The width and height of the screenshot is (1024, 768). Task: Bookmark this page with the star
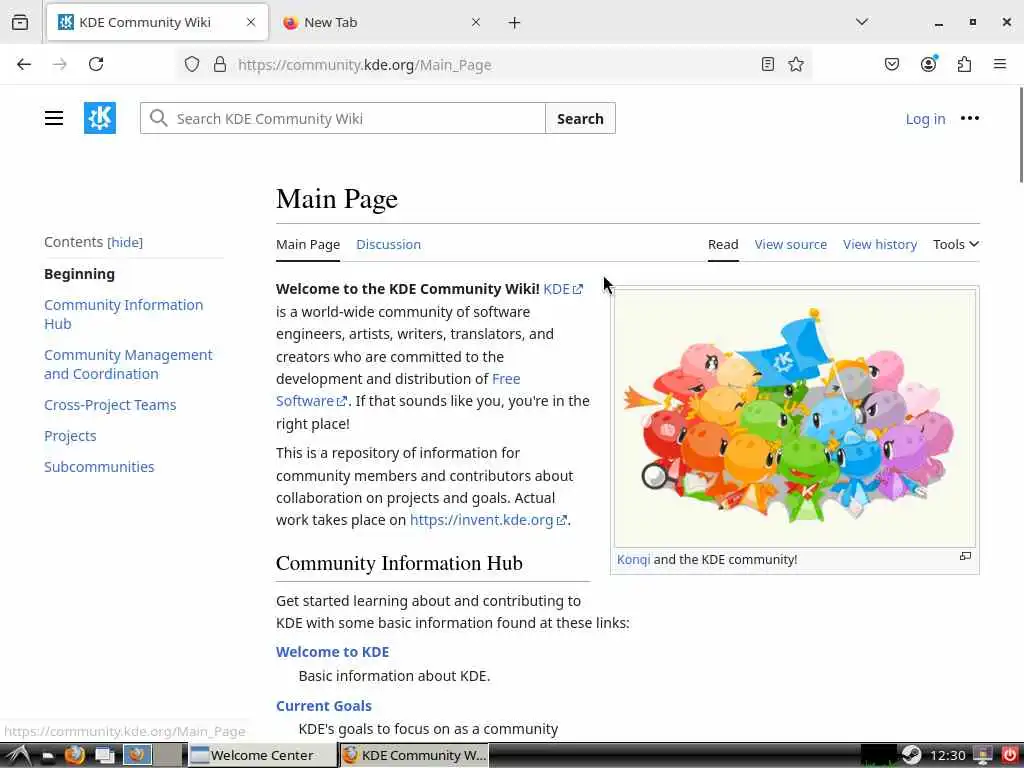[795, 64]
